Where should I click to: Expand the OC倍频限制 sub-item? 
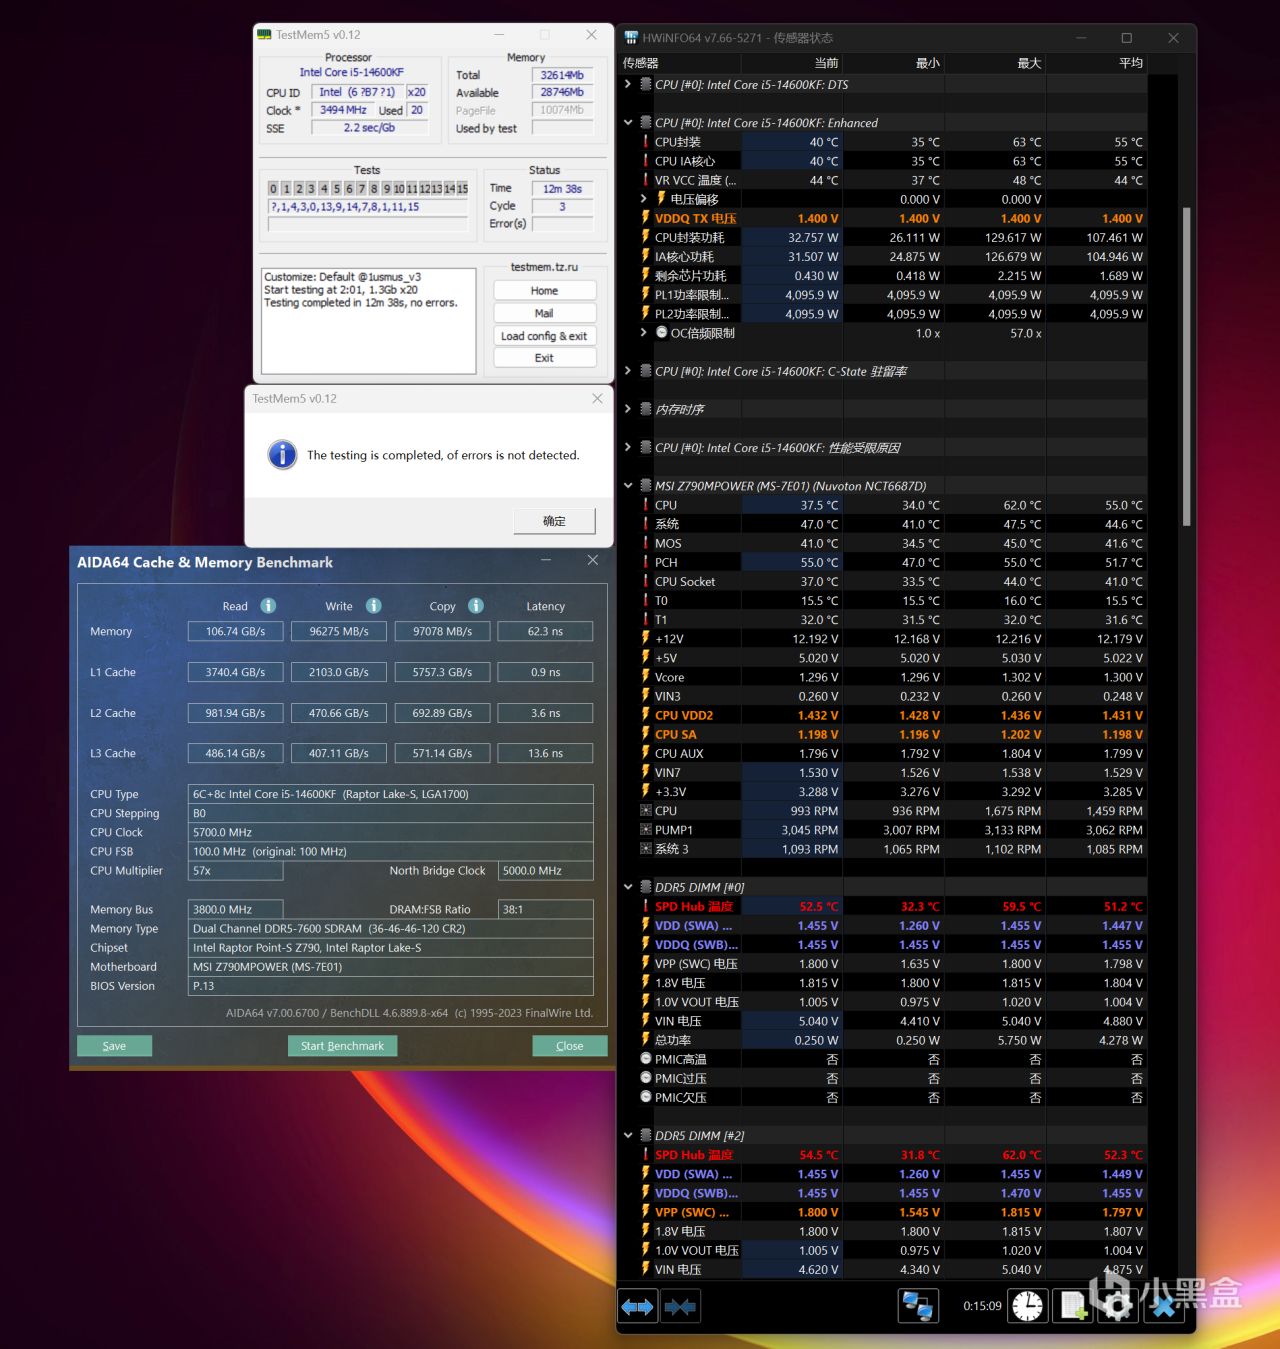pos(644,333)
